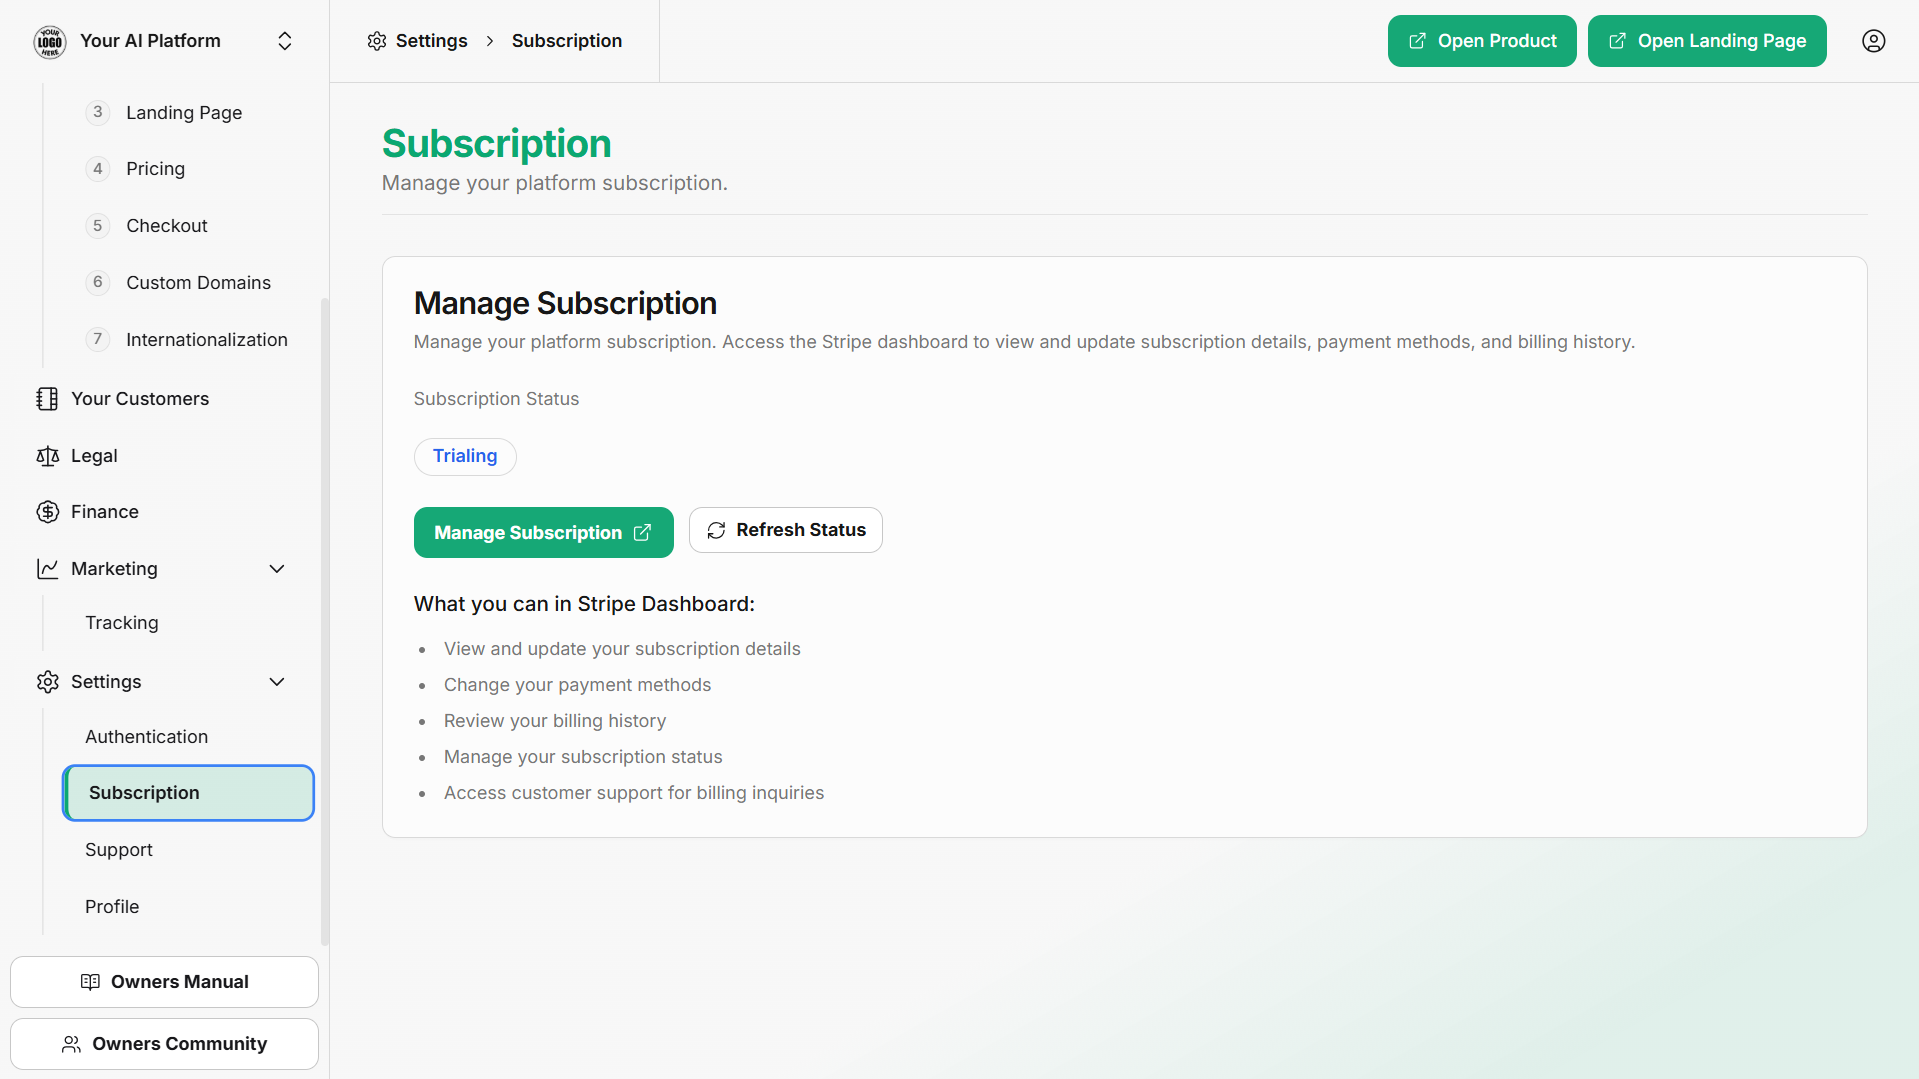Select Subscription in sidebar
This screenshot has width=1919, height=1079.
[188, 793]
